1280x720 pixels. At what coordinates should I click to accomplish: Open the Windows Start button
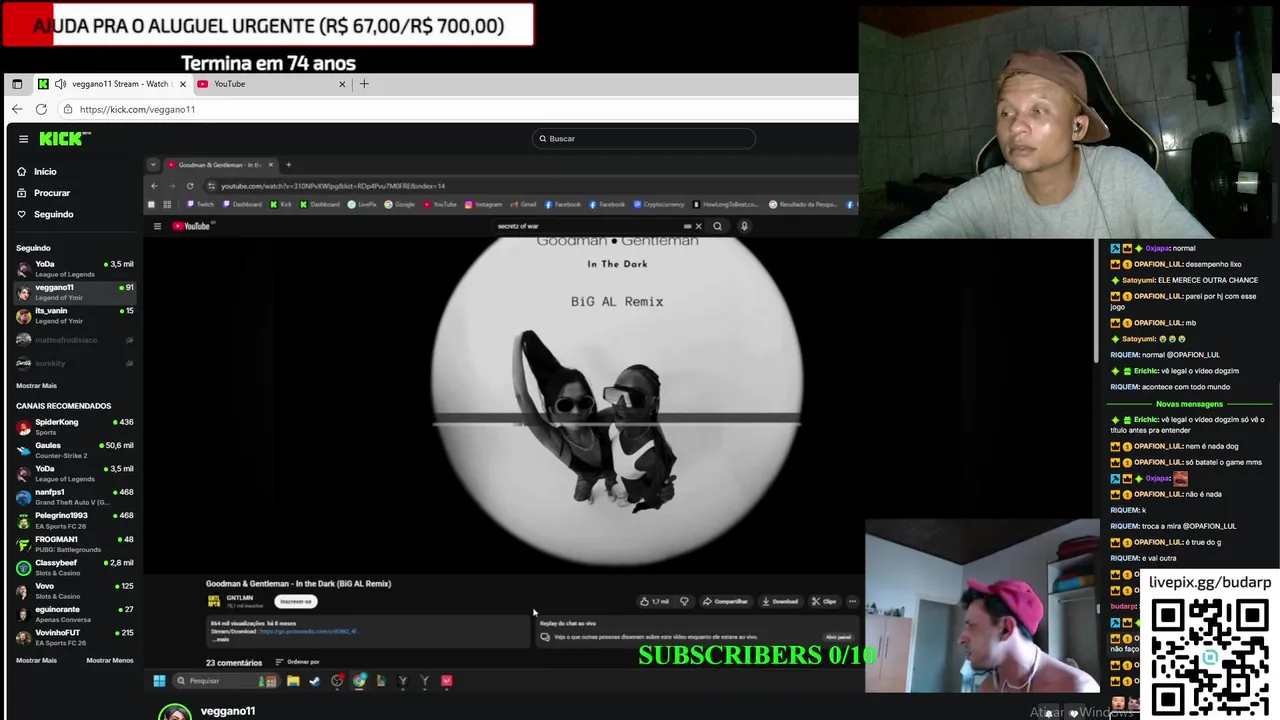coord(159,681)
